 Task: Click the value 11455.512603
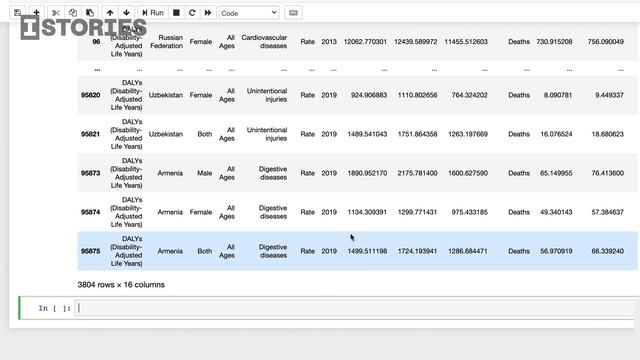pos(466,42)
